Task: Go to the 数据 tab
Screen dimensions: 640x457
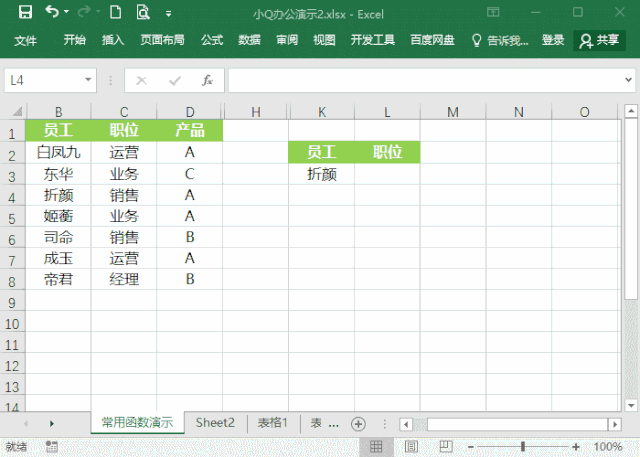Action: (x=249, y=40)
